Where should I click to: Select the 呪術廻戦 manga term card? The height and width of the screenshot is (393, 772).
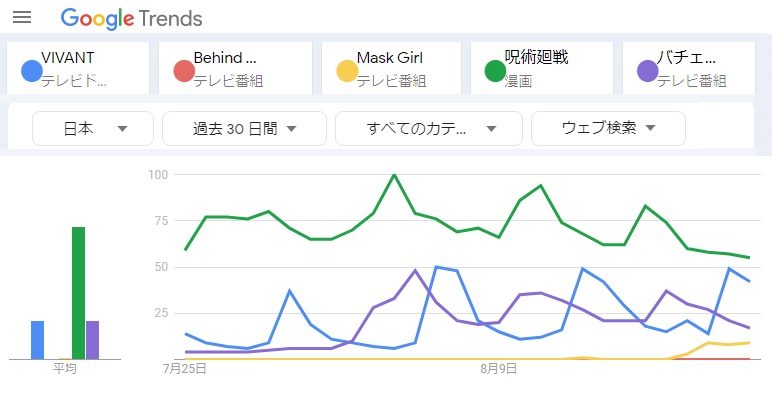pos(542,68)
